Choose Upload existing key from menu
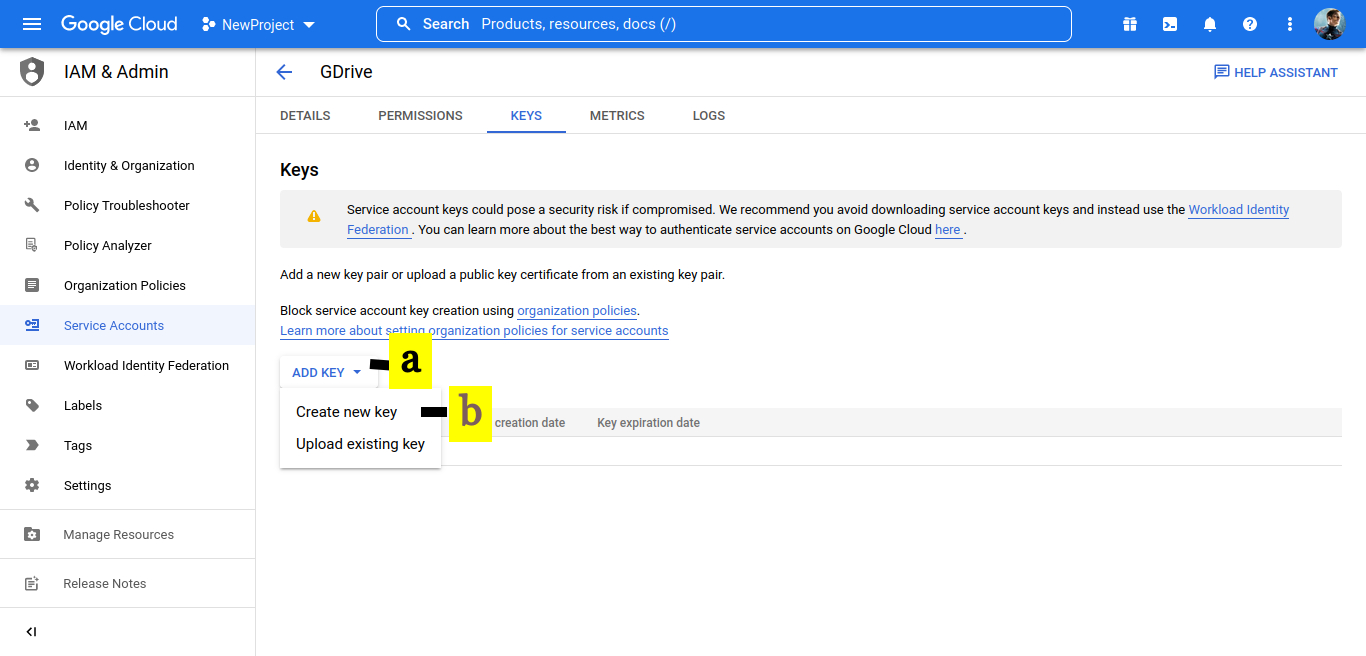Screen dimensions: 1366x656 click(360, 444)
